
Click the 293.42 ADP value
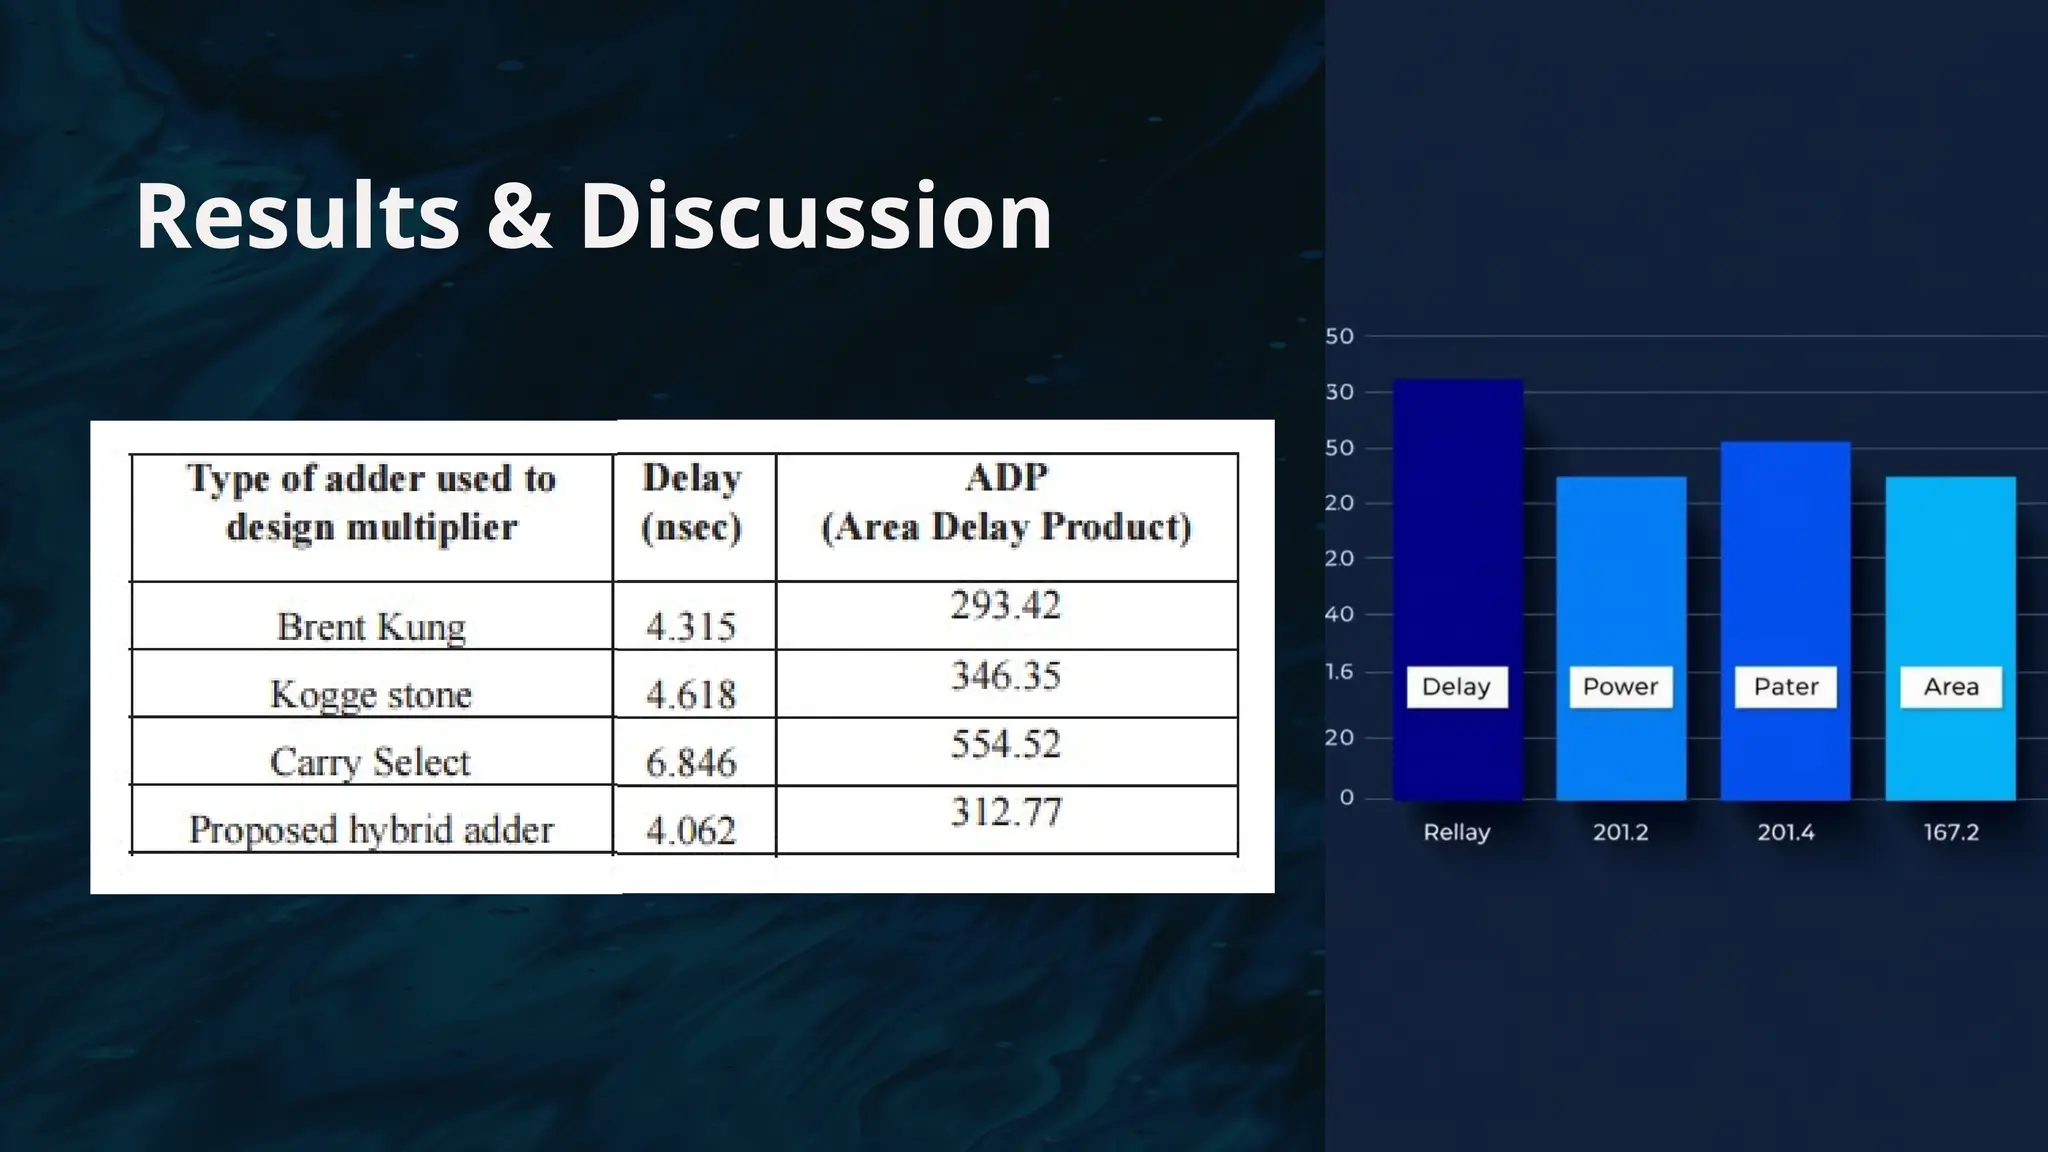point(1005,606)
